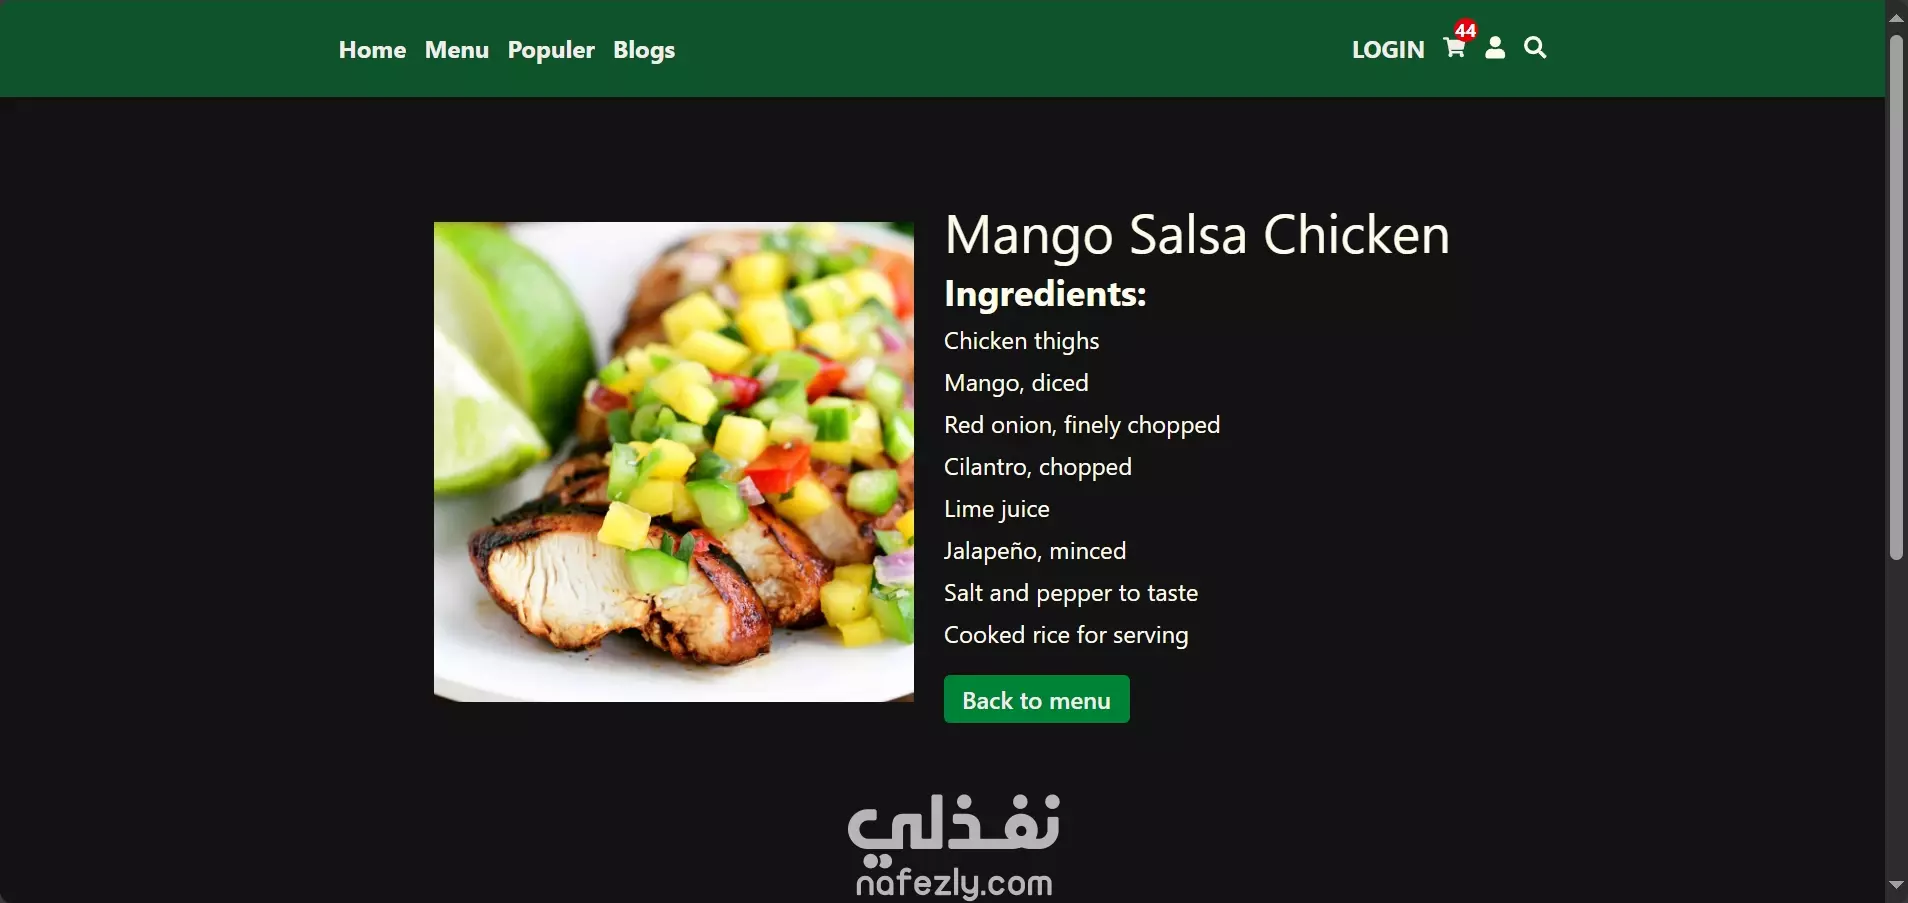Open the Menu nav link

457,50
